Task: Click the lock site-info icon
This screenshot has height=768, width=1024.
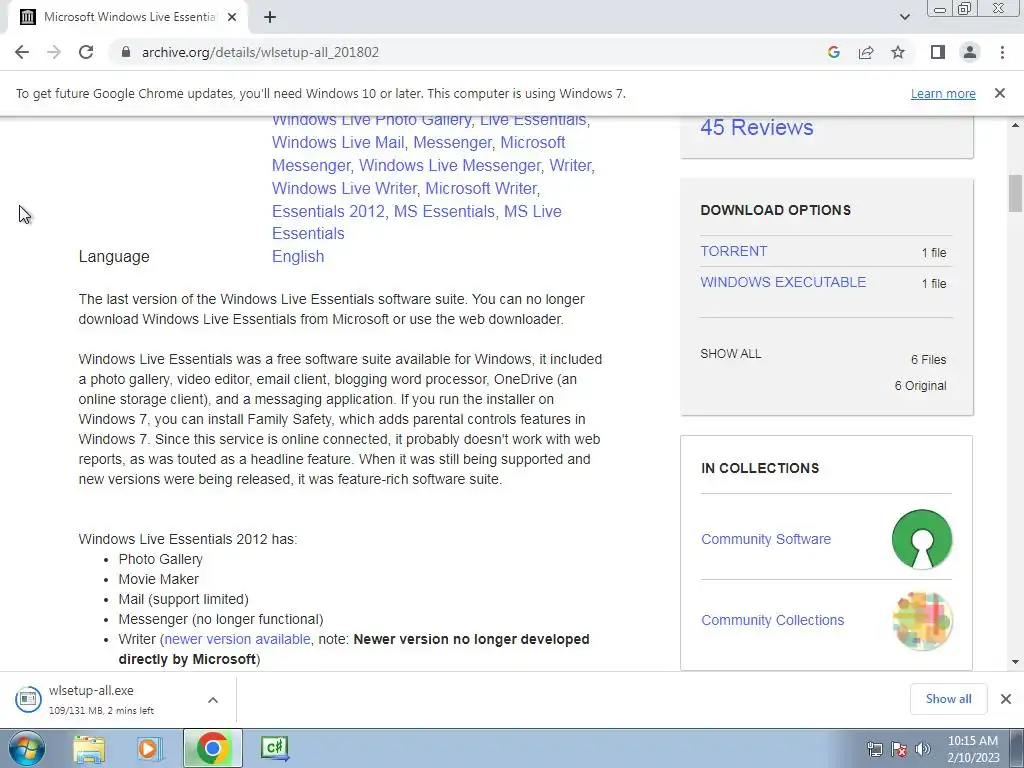Action: point(126,52)
